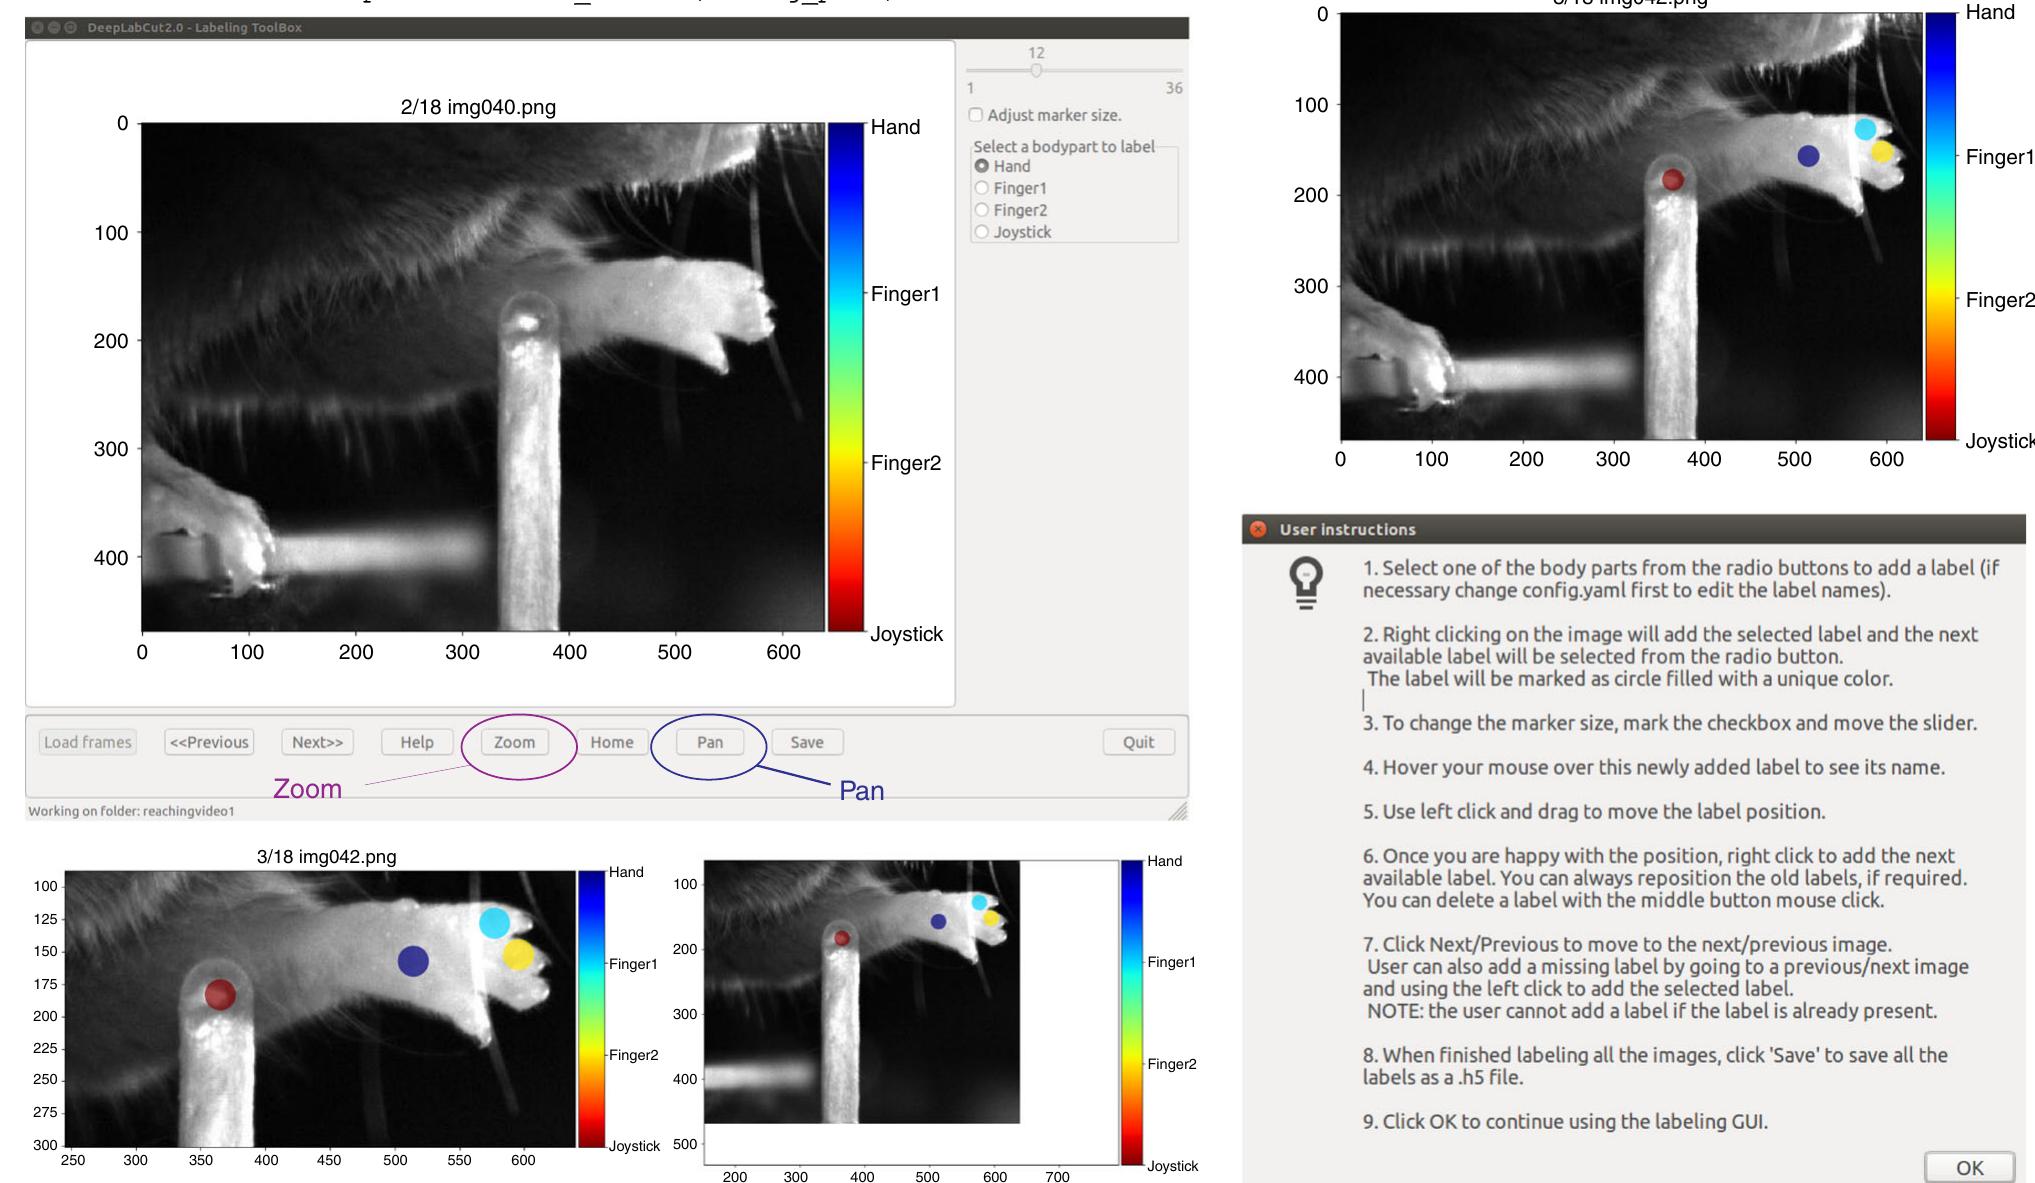Open the Help button
2035x1183 pixels.
(416, 742)
